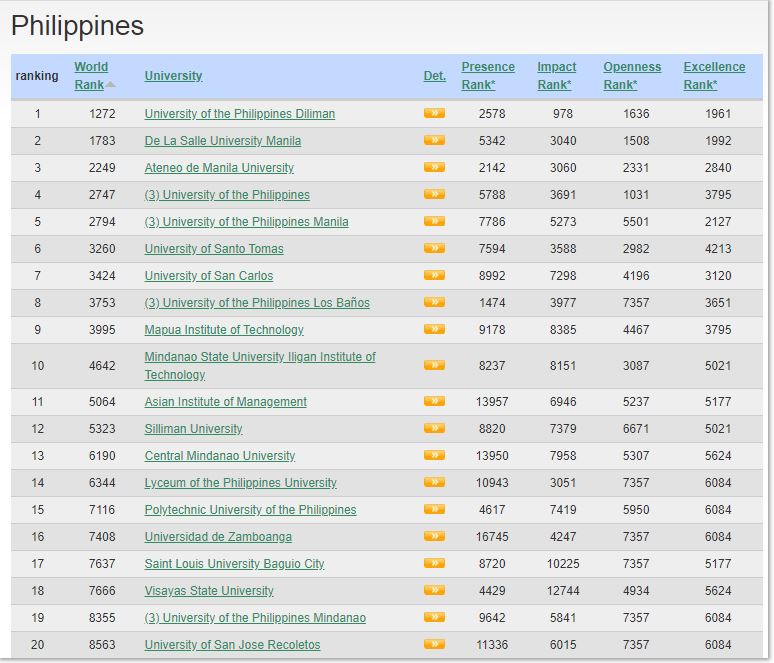Image resolution: width=774 pixels, height=663 pixels.
Task: Select world rank value 1272
Action: click(x=102, y=114)
